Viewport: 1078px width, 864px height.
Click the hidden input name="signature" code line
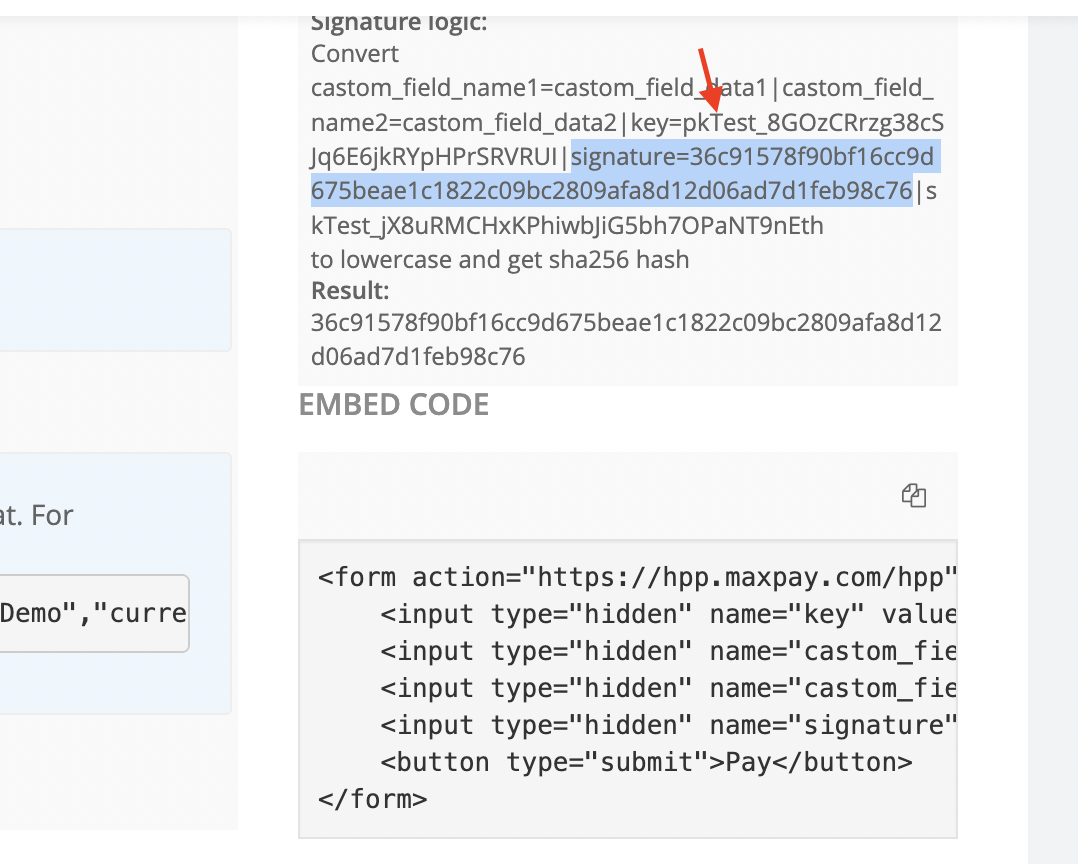click(668, 725)
